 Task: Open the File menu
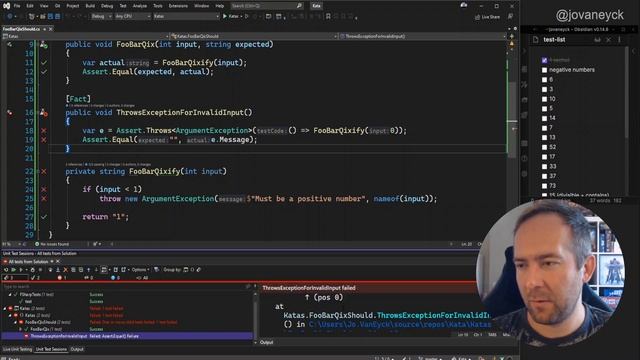point(17,6)
